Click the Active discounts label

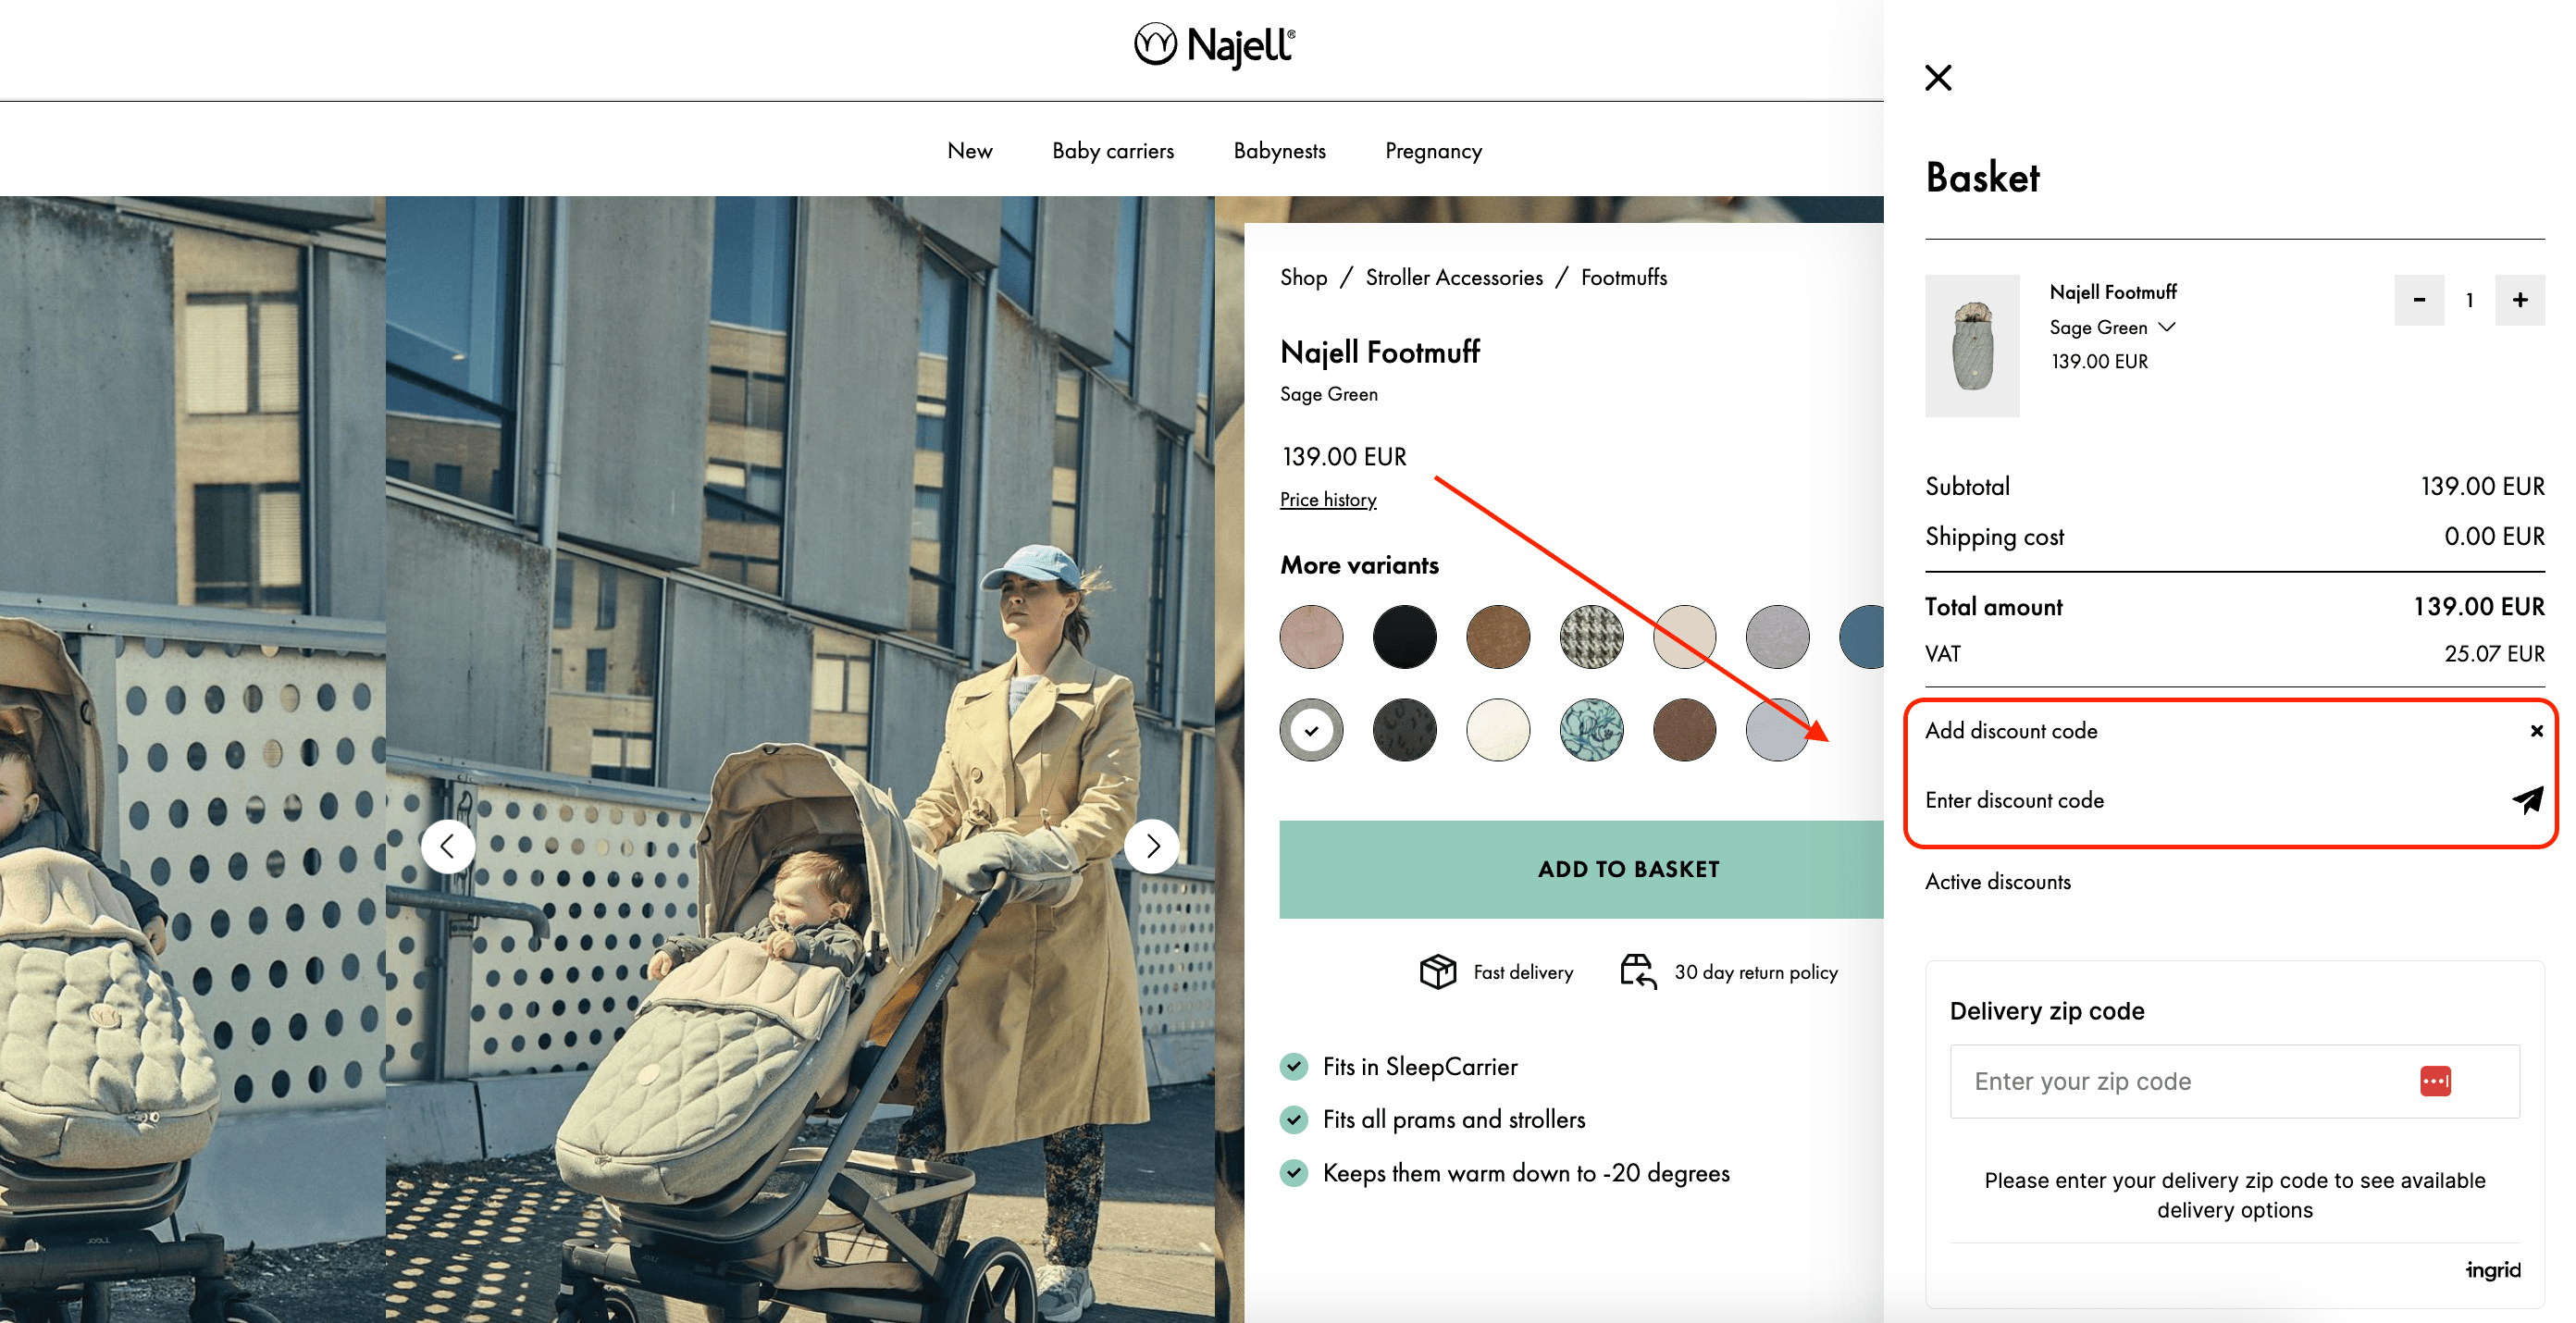(1997, 882)
